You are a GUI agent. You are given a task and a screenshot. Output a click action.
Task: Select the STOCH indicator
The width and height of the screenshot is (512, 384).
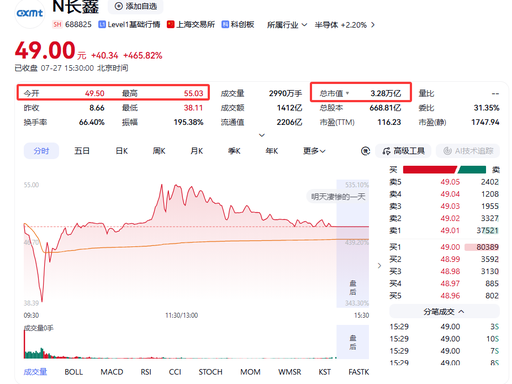(210, 372)
